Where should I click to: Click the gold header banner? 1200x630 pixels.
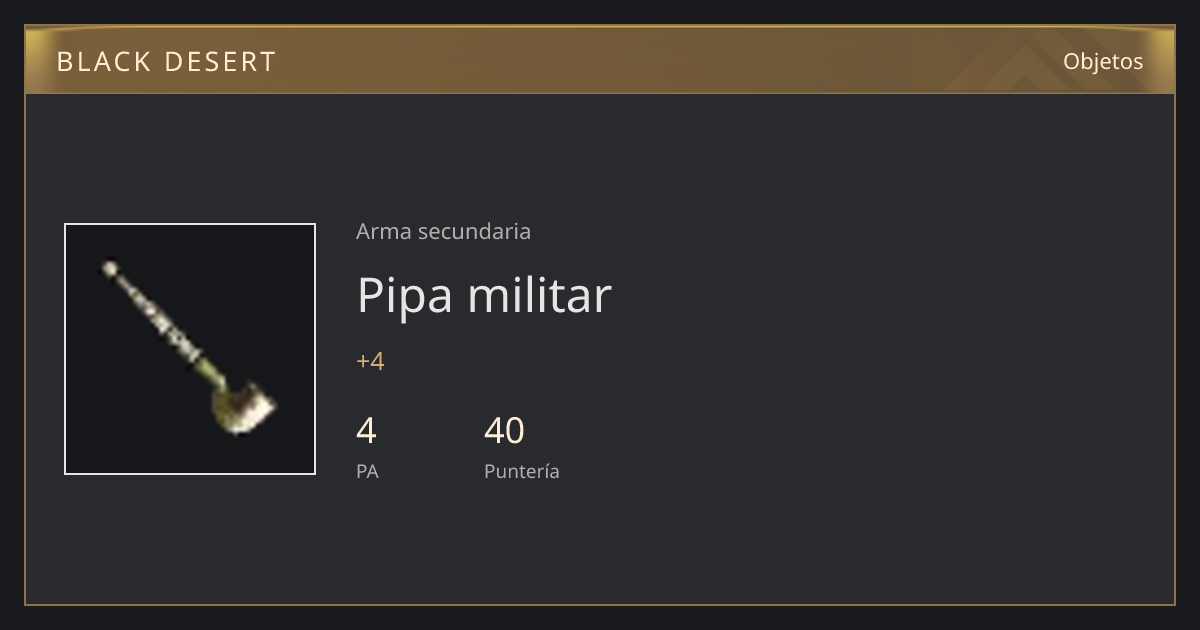[600, 60]
